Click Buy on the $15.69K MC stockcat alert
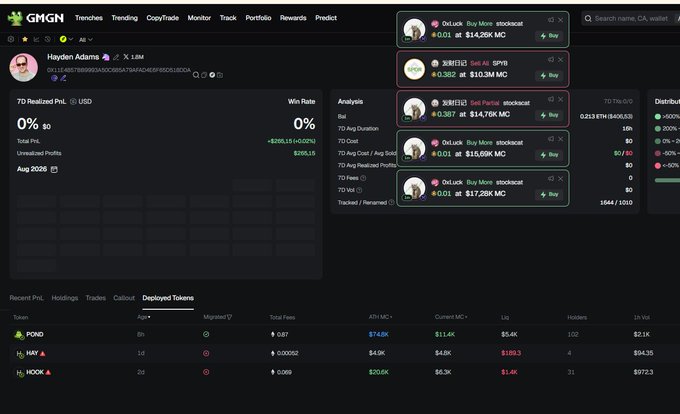Viewport: 680px width, 414px height. click(549, 154)
